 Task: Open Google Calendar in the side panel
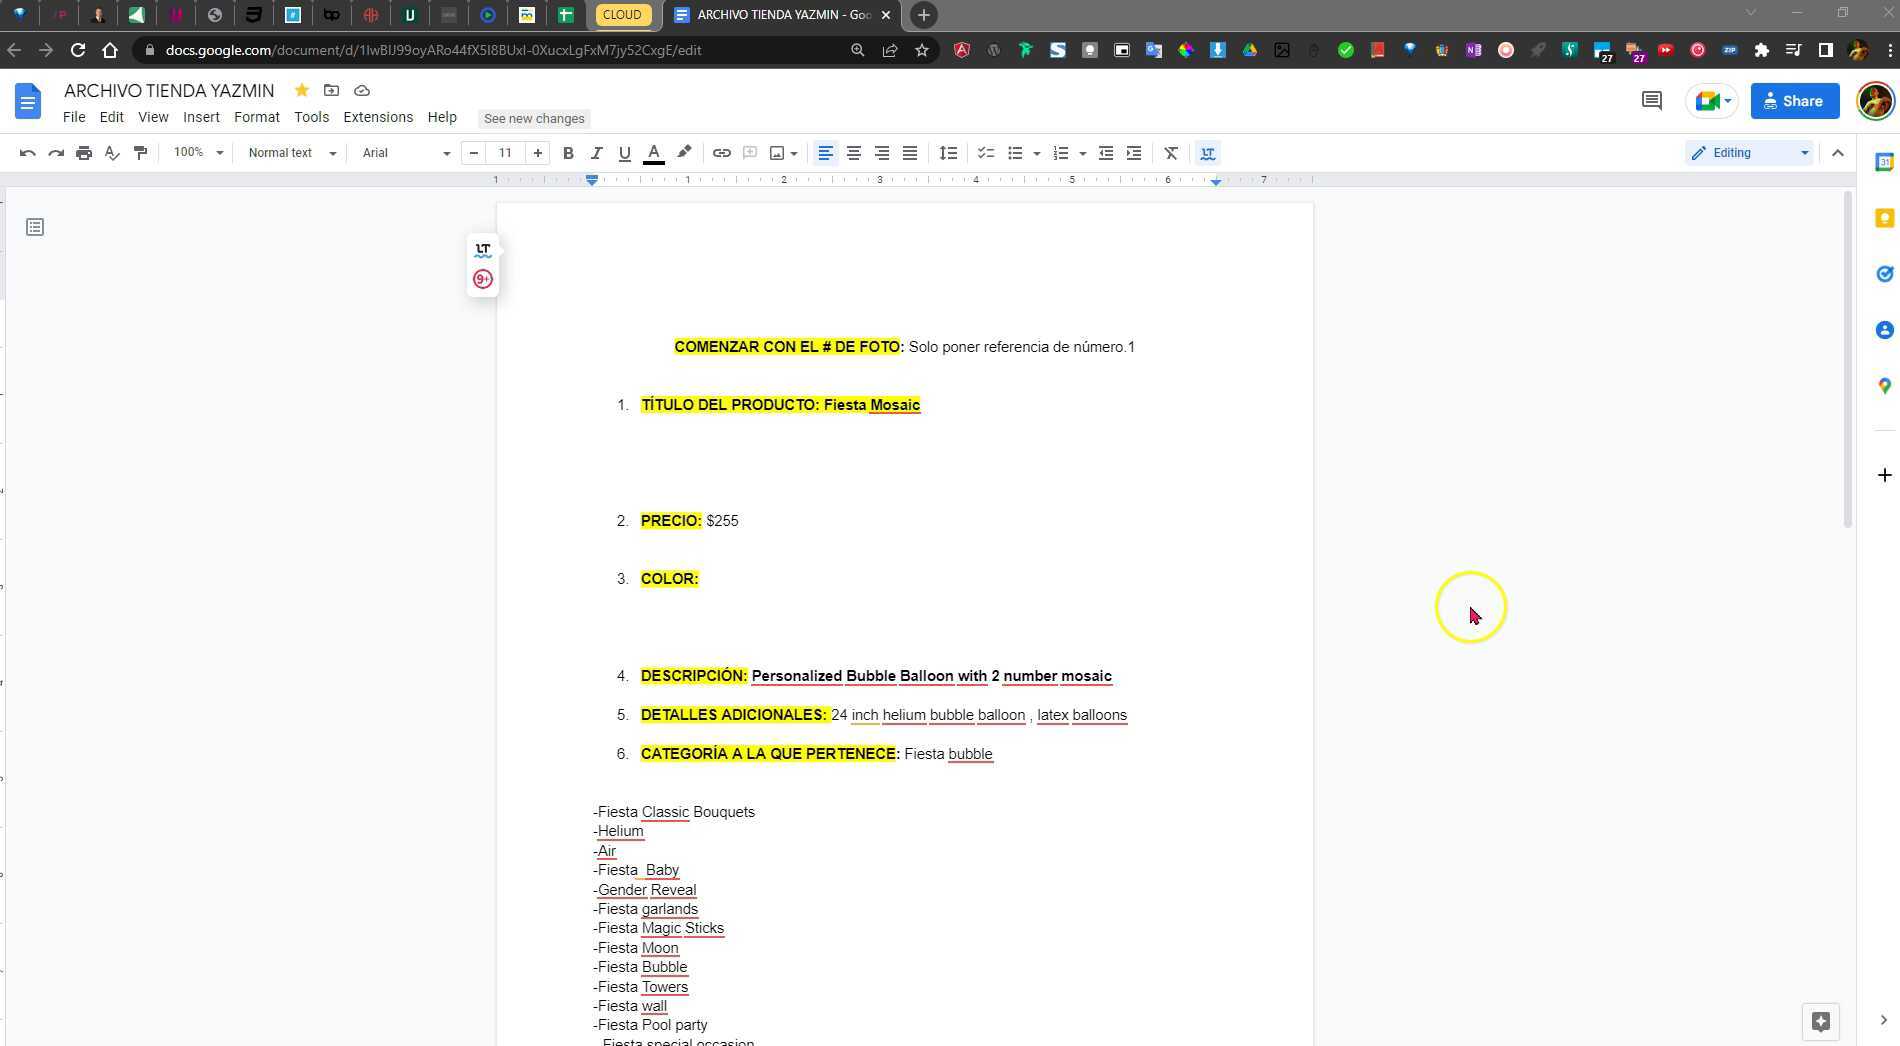coord(1884,162)
